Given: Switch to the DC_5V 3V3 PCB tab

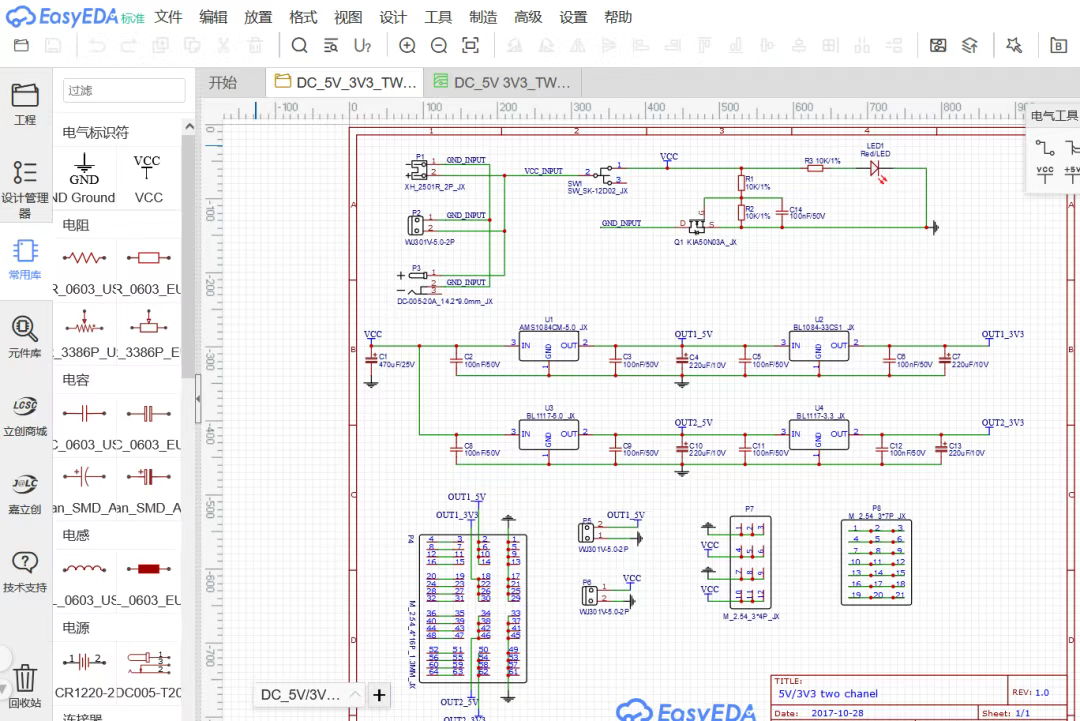Looking at the screenshot, I should (x=502, y=83).
